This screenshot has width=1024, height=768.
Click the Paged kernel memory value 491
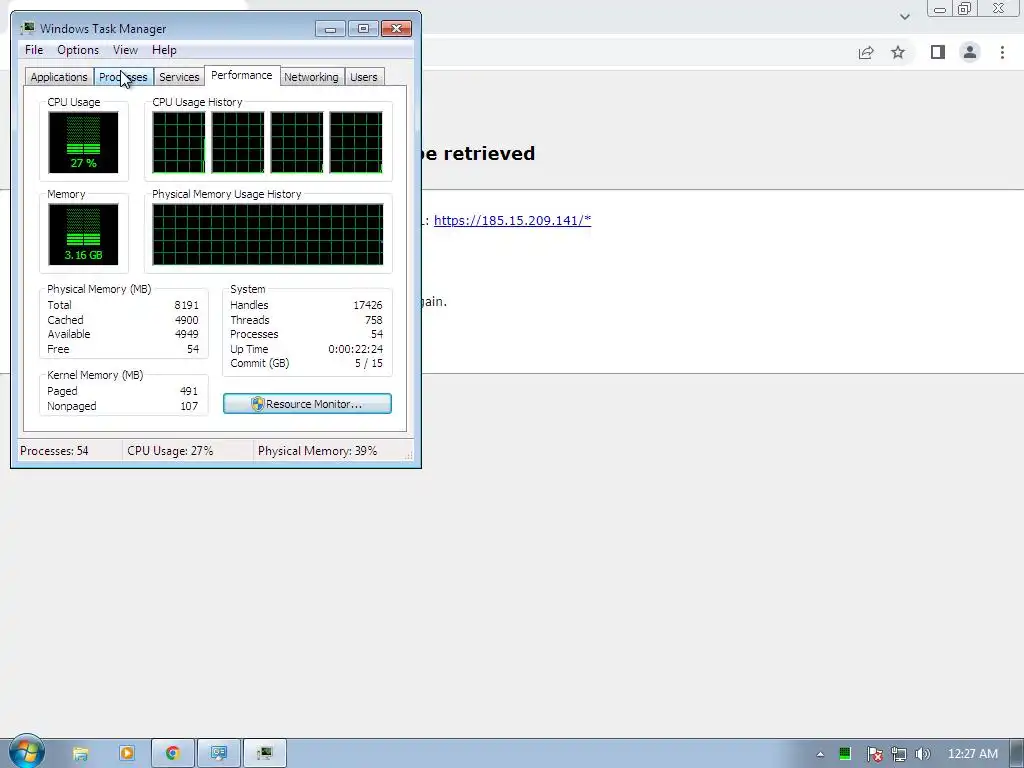[189, 391]
